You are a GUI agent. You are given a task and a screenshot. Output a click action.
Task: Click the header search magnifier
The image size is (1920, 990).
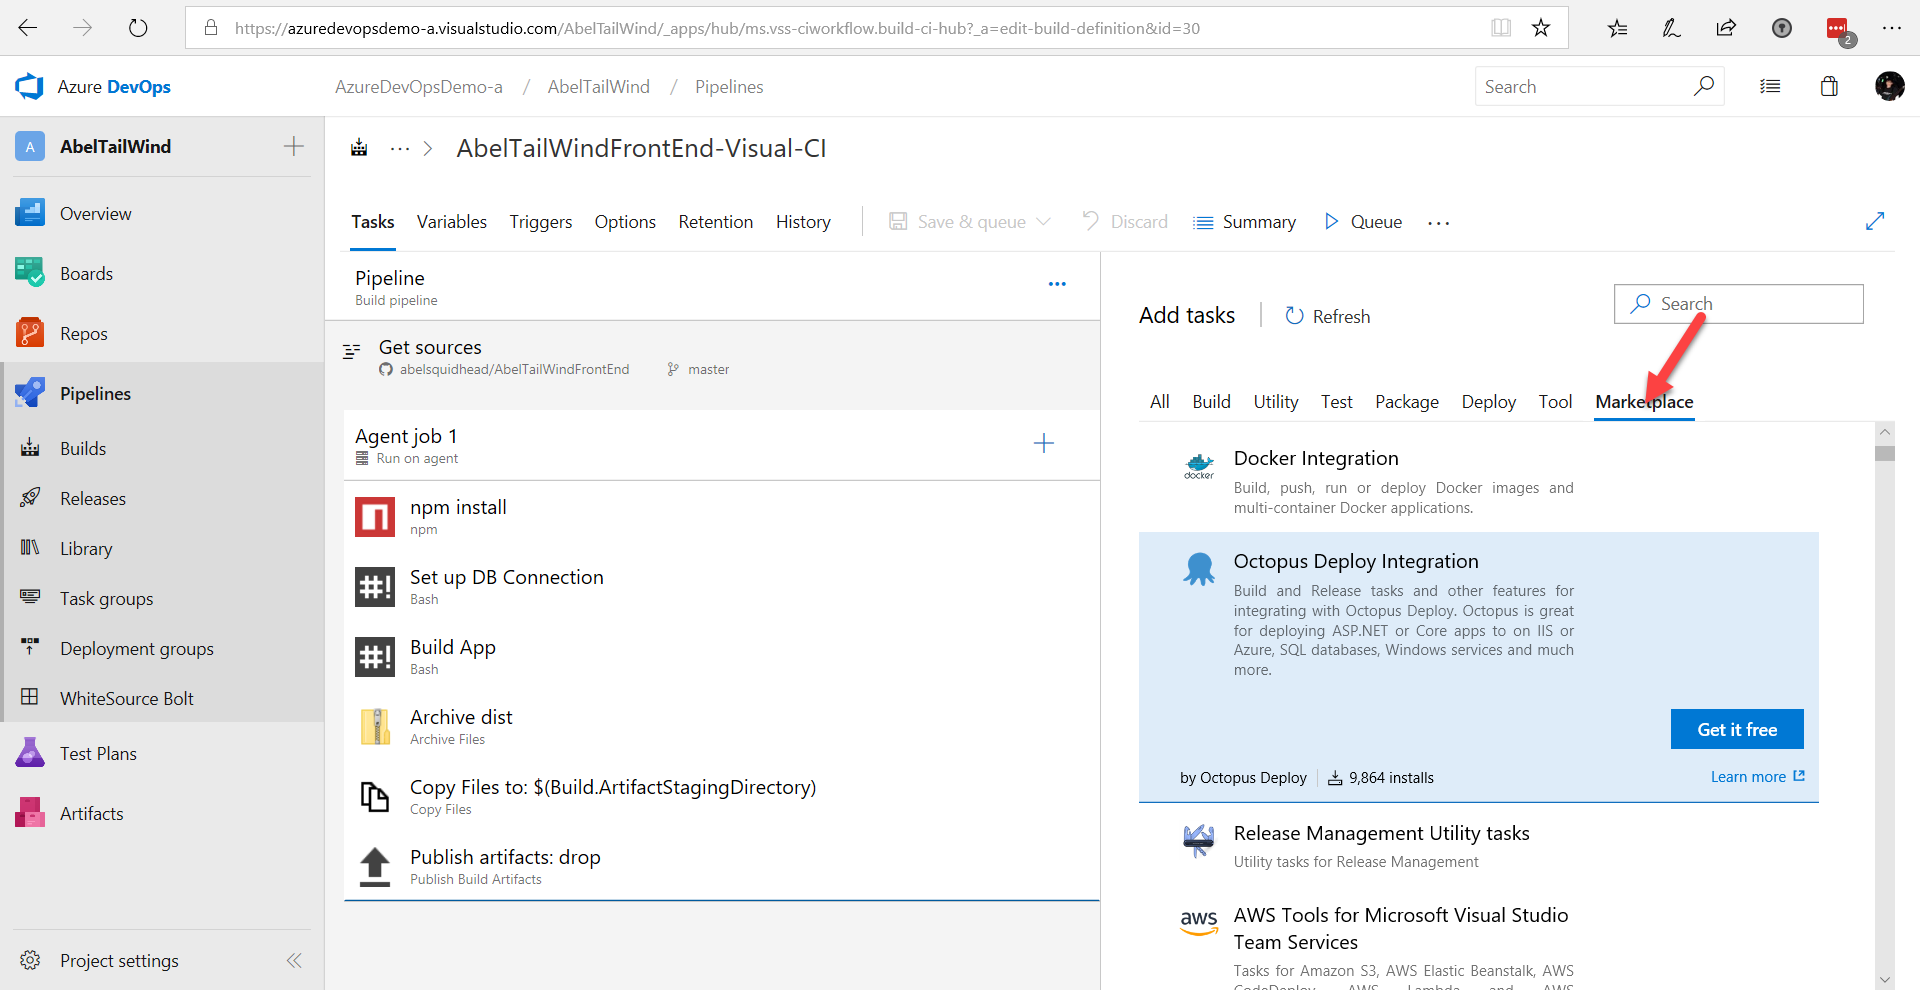[x=1703, y=87]
